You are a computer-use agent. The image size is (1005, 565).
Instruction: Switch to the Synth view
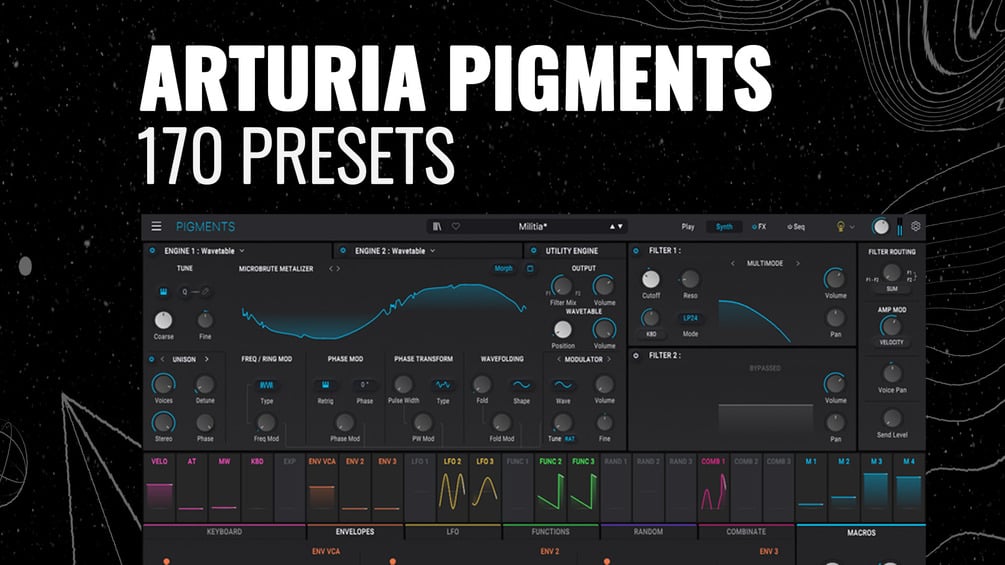pos(724,227)
